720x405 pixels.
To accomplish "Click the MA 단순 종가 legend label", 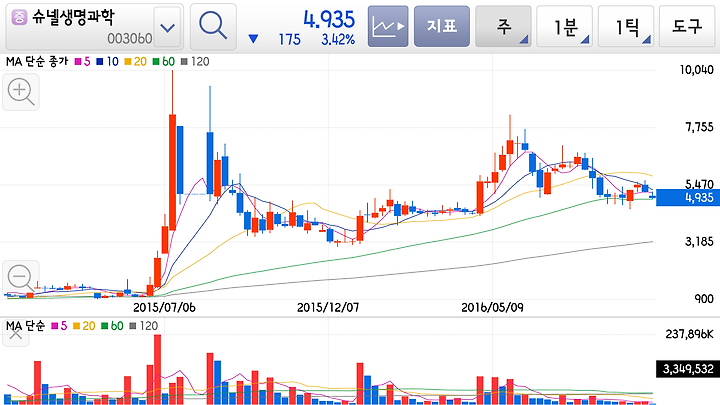I will 37,62.
